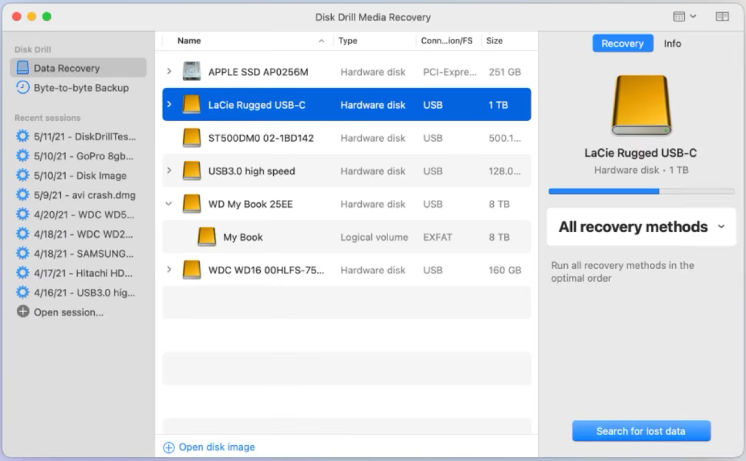Expand the WDC WD16 00HLFS-75 row
This screenshot has height=461, width=746.
click(x=169, y=269)
